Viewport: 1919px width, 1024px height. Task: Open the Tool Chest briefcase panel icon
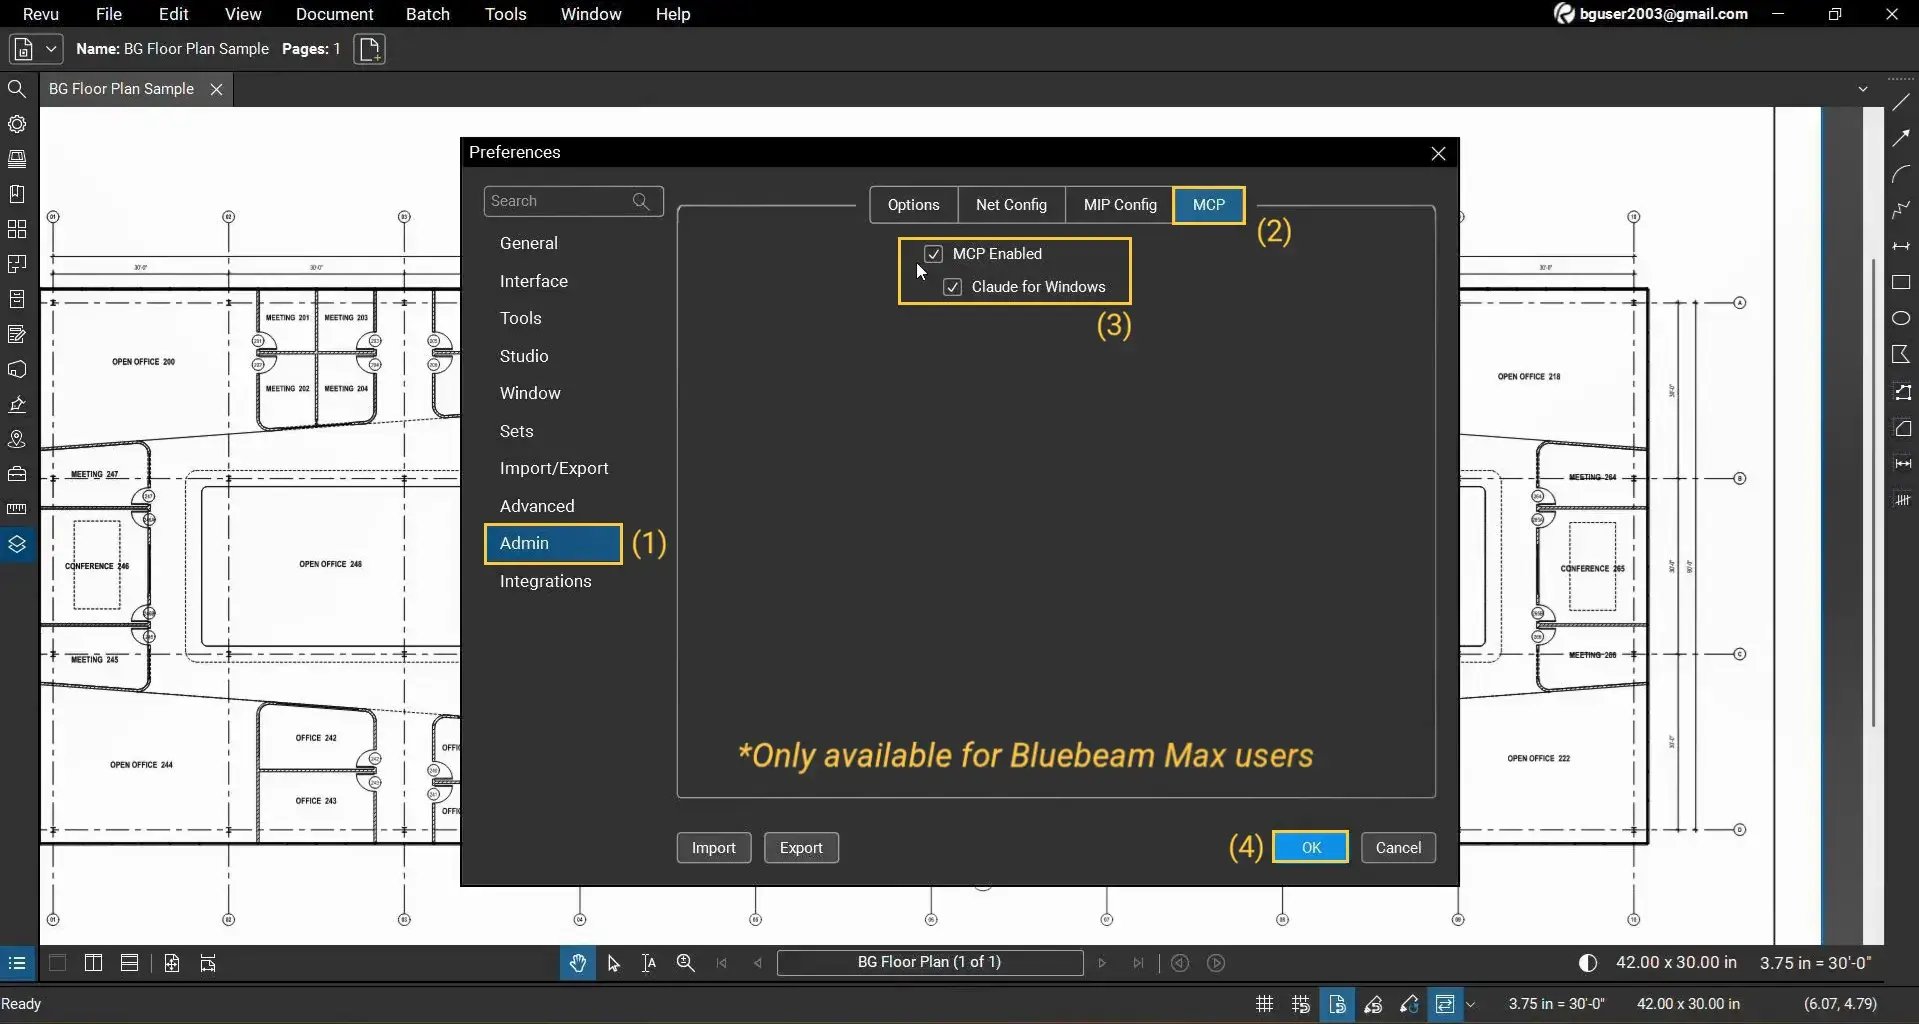coord(17,474)
